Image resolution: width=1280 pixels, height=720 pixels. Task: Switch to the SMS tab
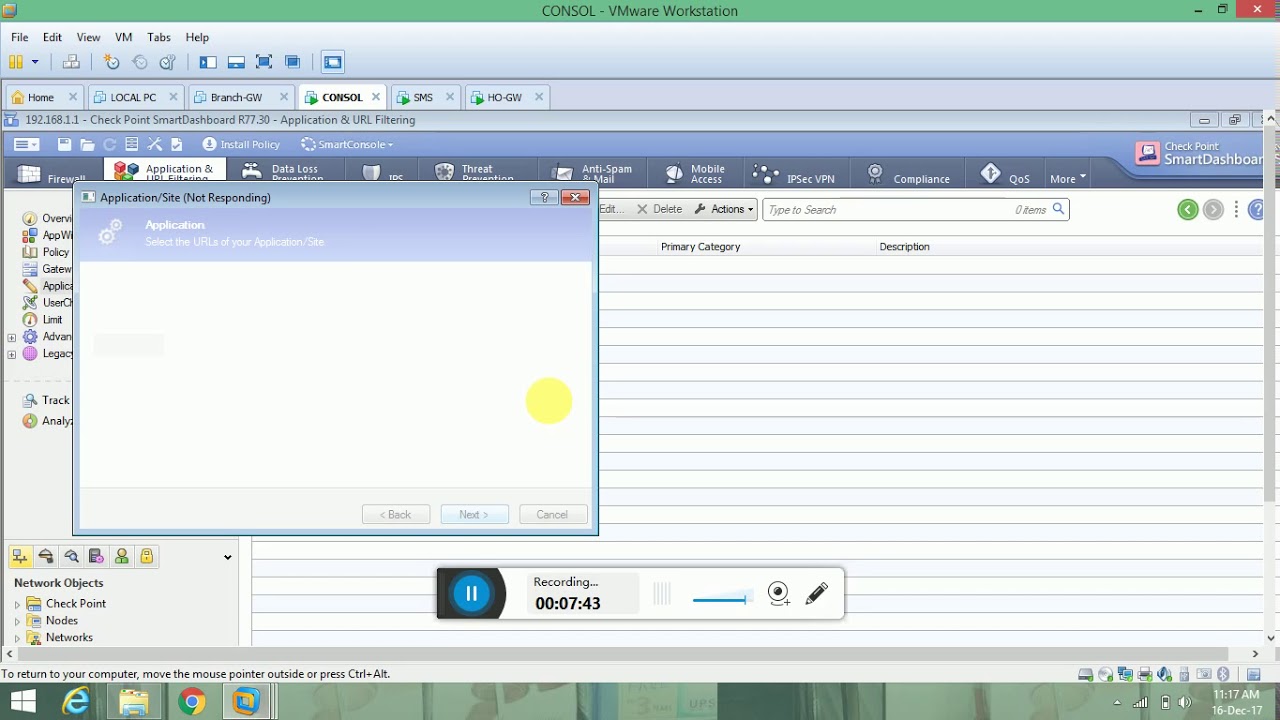point(423,97)
